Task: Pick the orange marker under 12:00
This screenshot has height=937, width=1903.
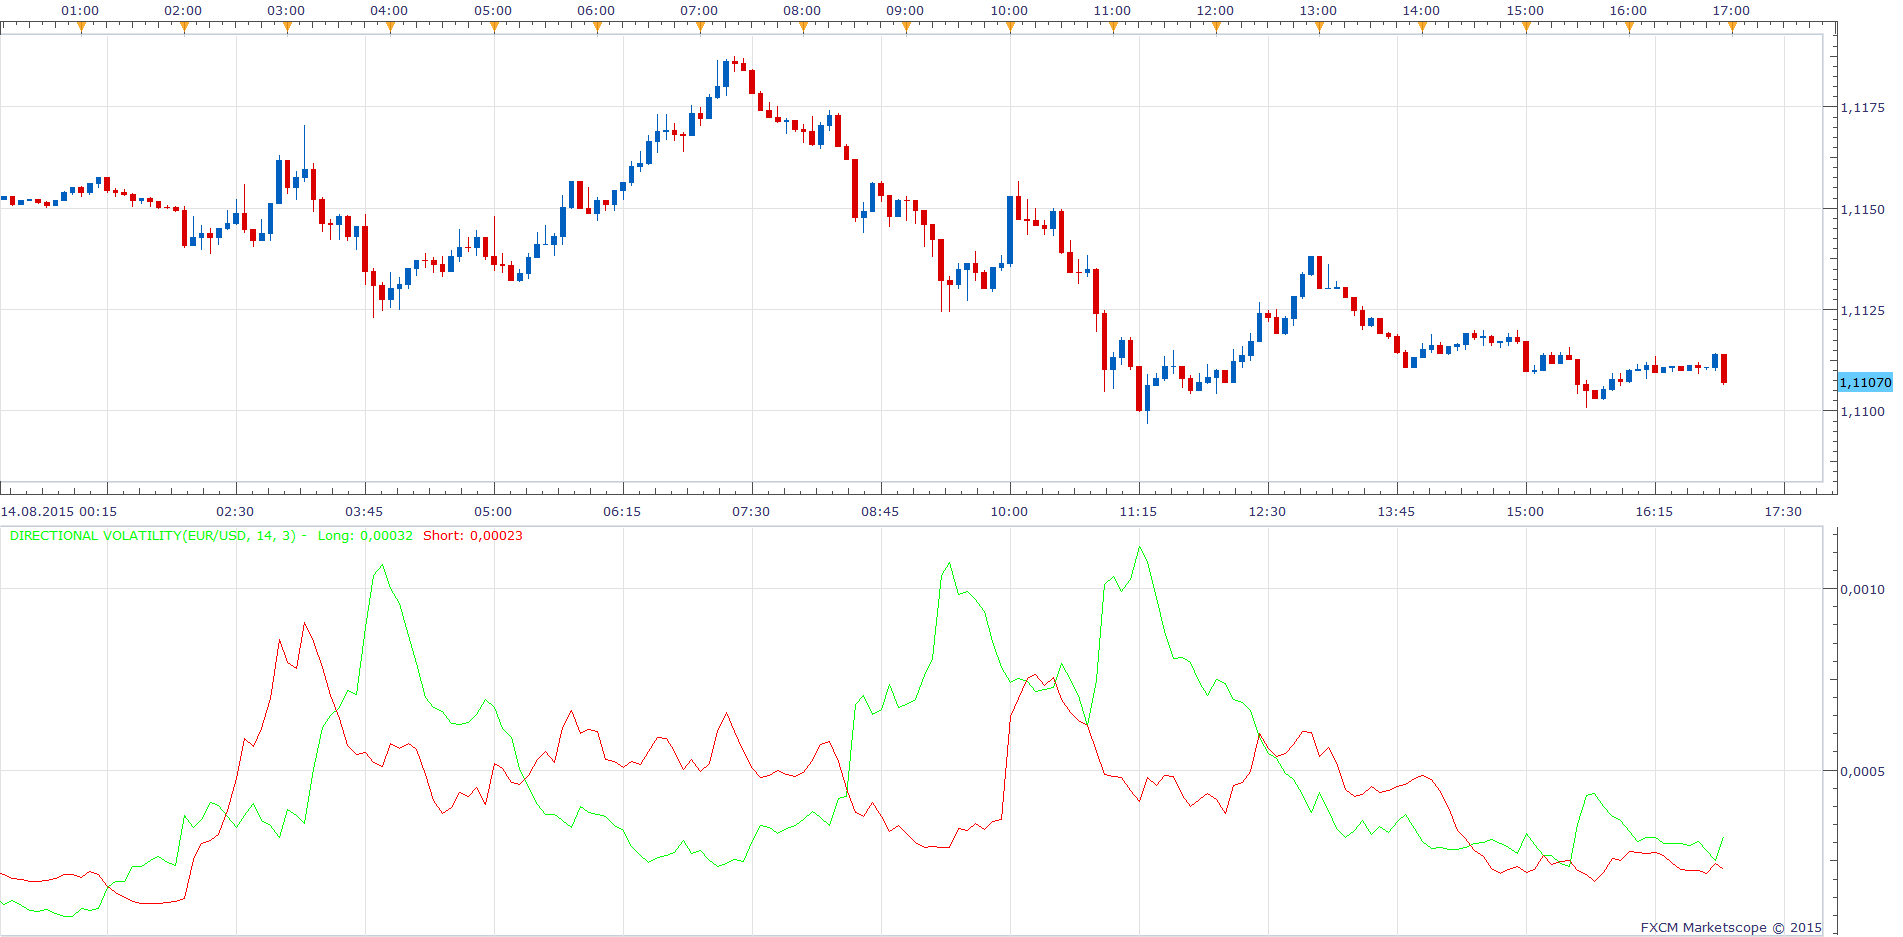Action: coord(1216,28)
